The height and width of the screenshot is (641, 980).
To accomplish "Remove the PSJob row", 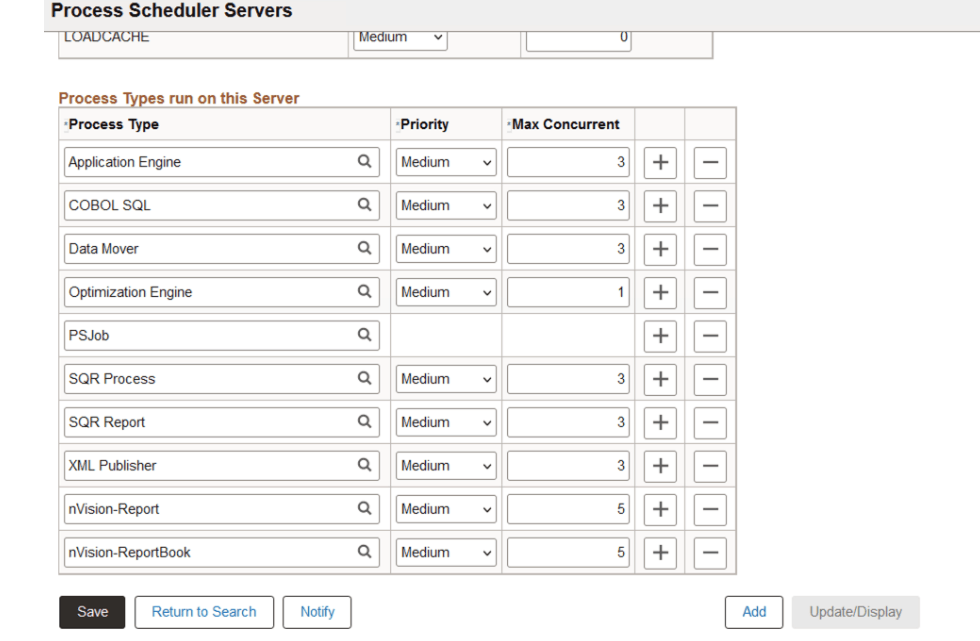I will [710, 335].
